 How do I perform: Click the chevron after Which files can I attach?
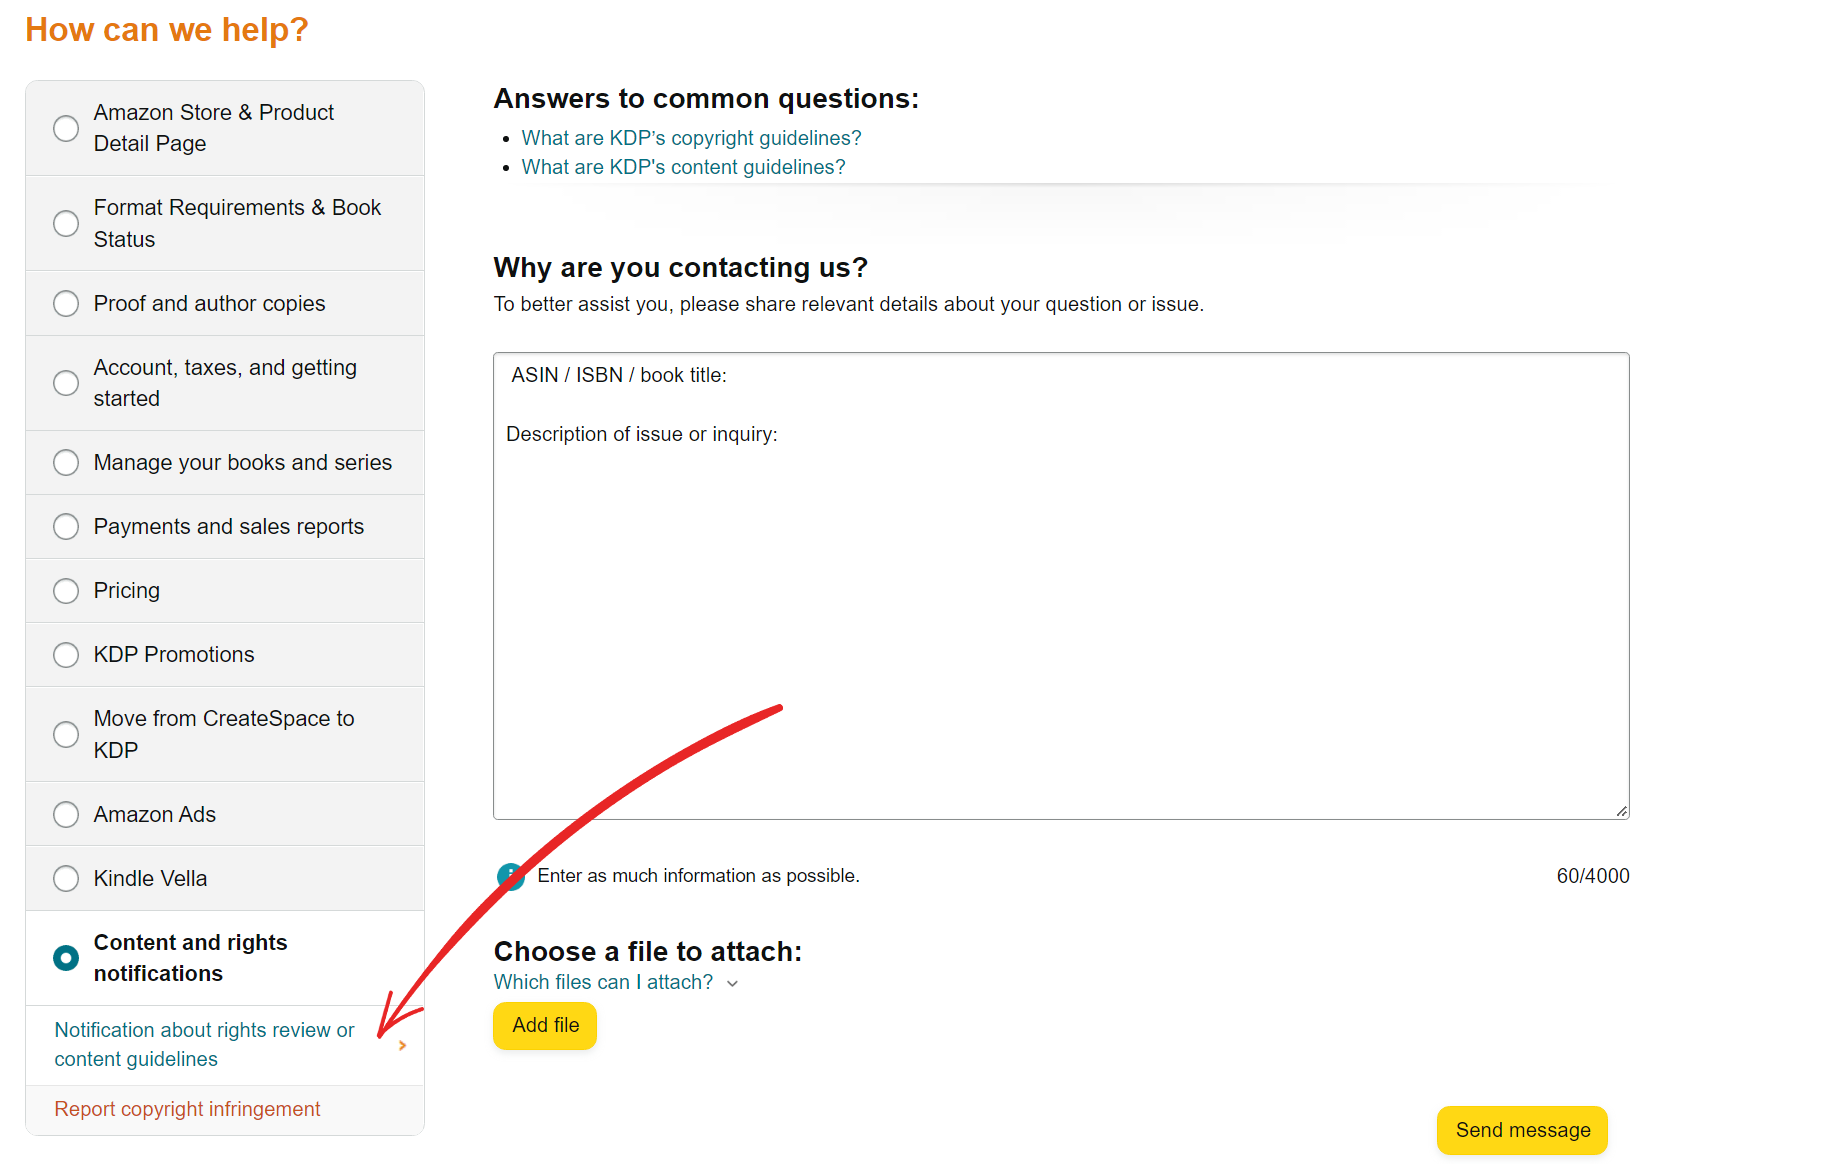(732, 983)
